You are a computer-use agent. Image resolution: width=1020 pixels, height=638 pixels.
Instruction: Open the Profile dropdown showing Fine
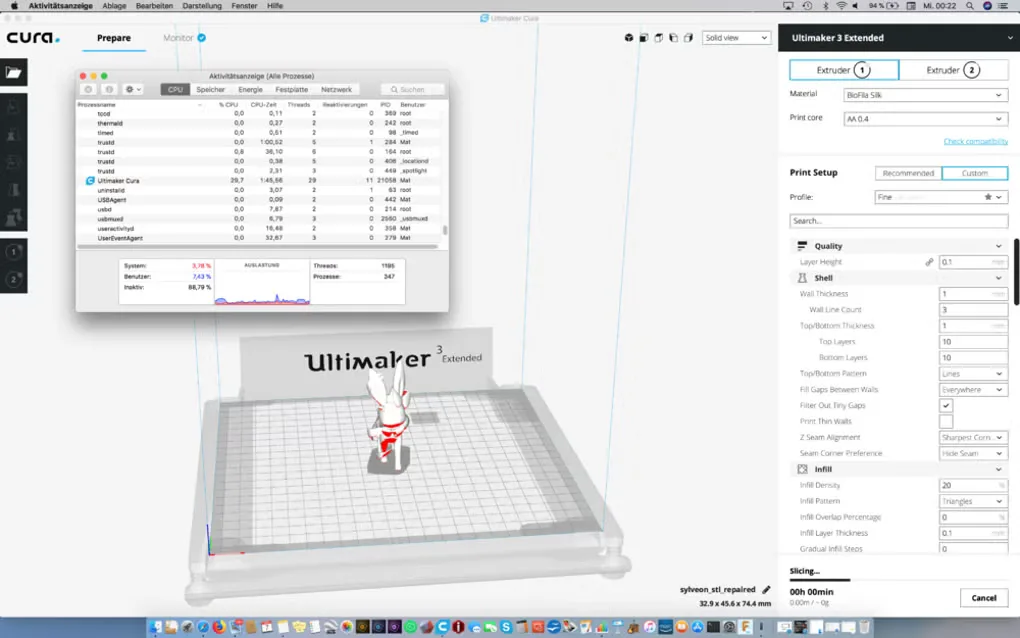[941, 197]
